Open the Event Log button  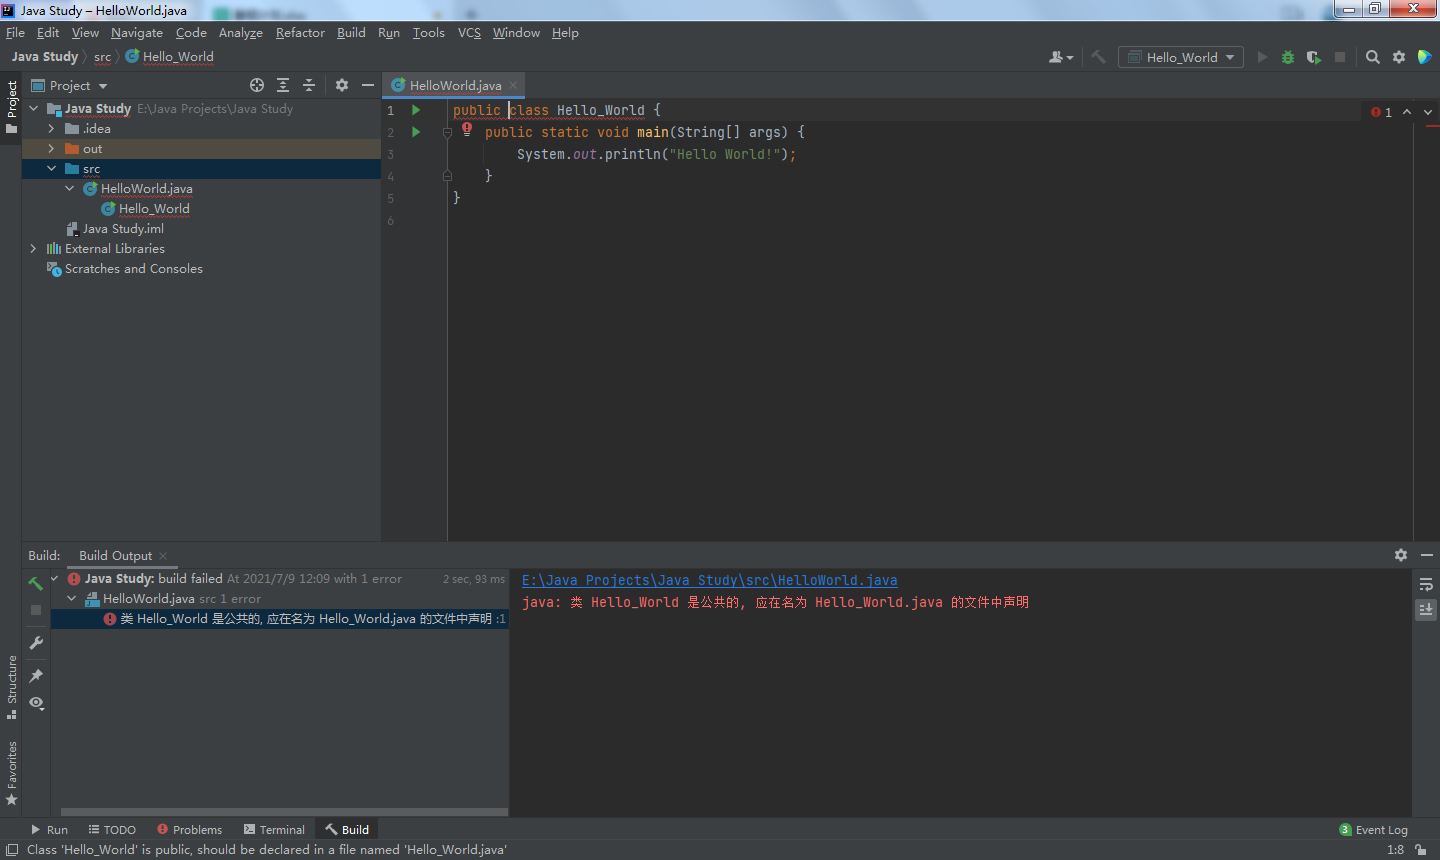pyautogui.click(x=1374, y=830)
